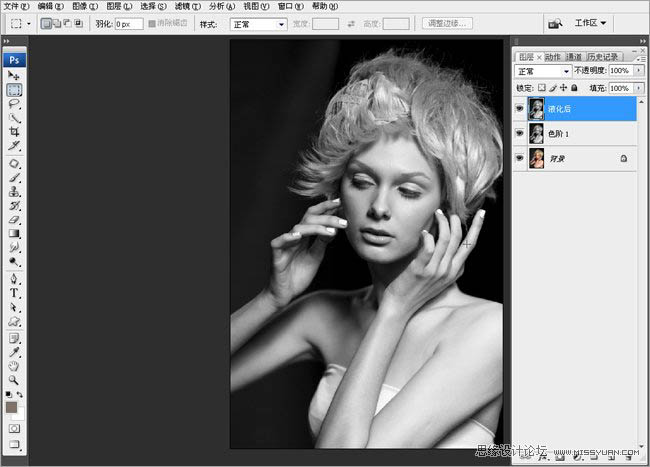Switch to the 通道 tab
Image resolution: width=650 pixels, height=467 pixels.
click(x=573, y=57)
